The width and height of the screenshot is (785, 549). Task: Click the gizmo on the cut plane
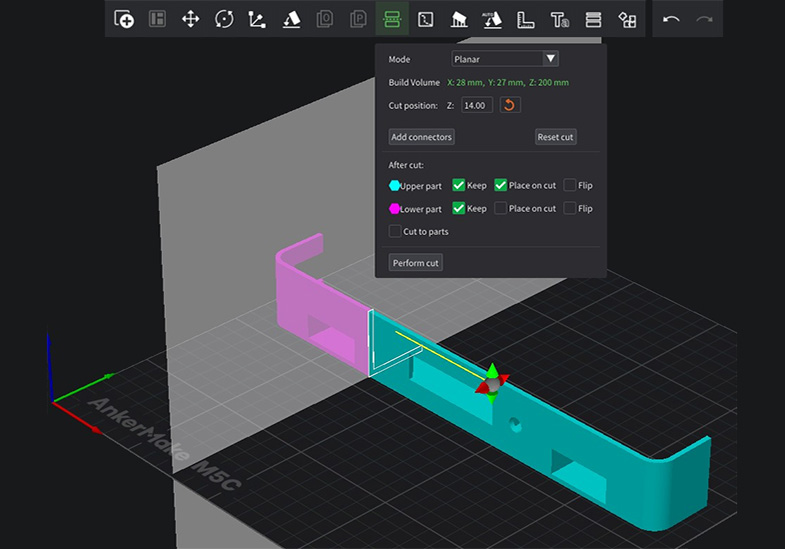[x=491, y=384]
